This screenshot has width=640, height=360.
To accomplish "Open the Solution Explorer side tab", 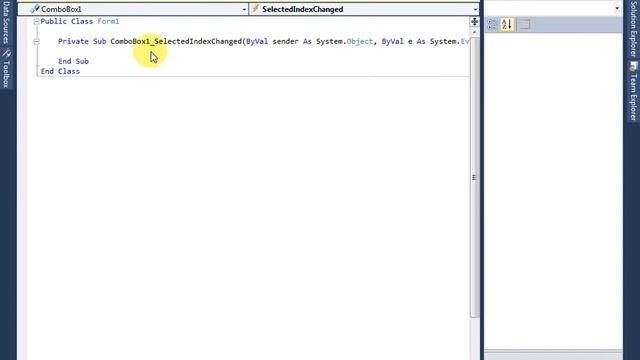I will click(x=633, y=29).
